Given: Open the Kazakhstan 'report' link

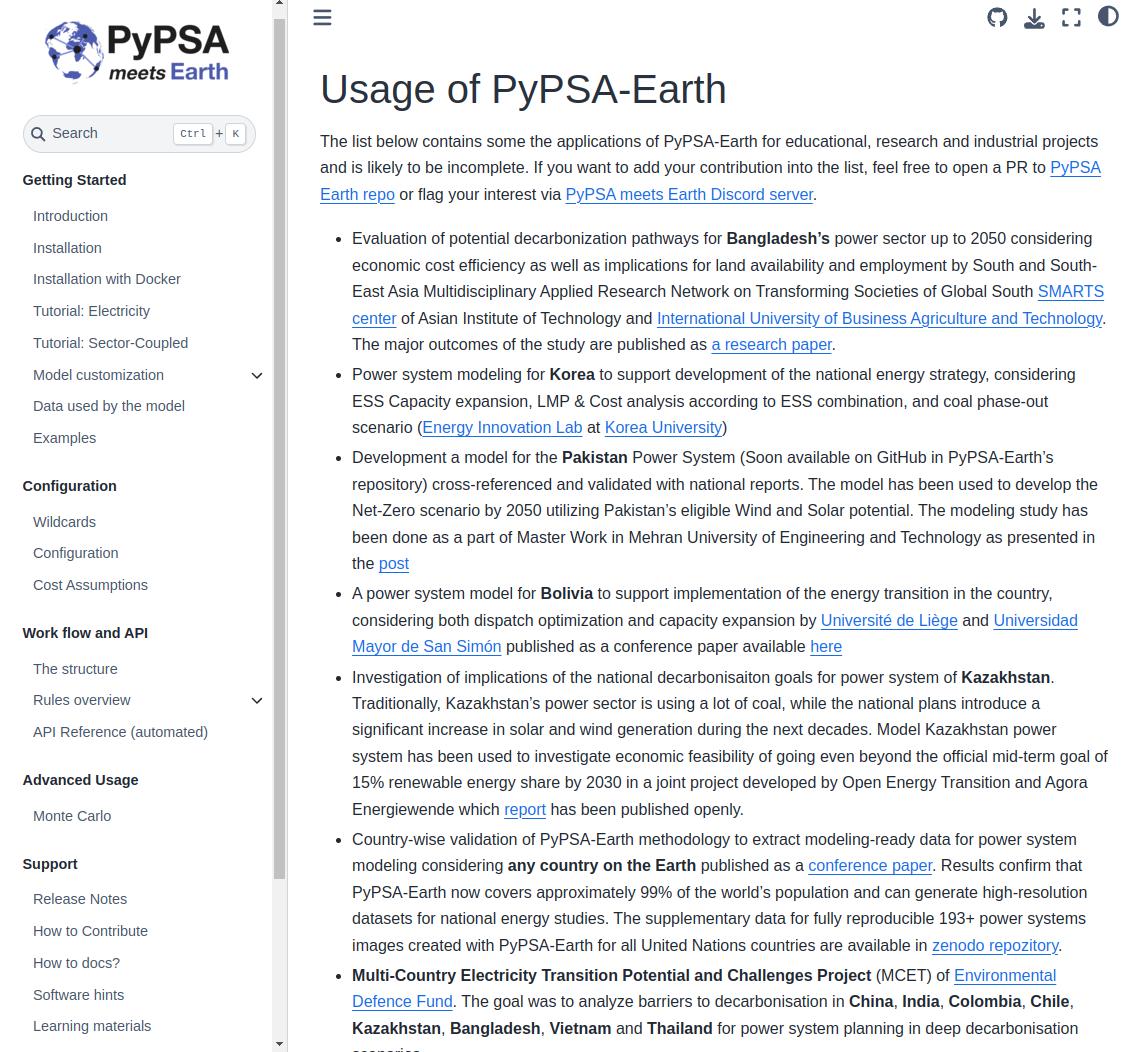Looking at the screenshot, I should pos(525,810).
